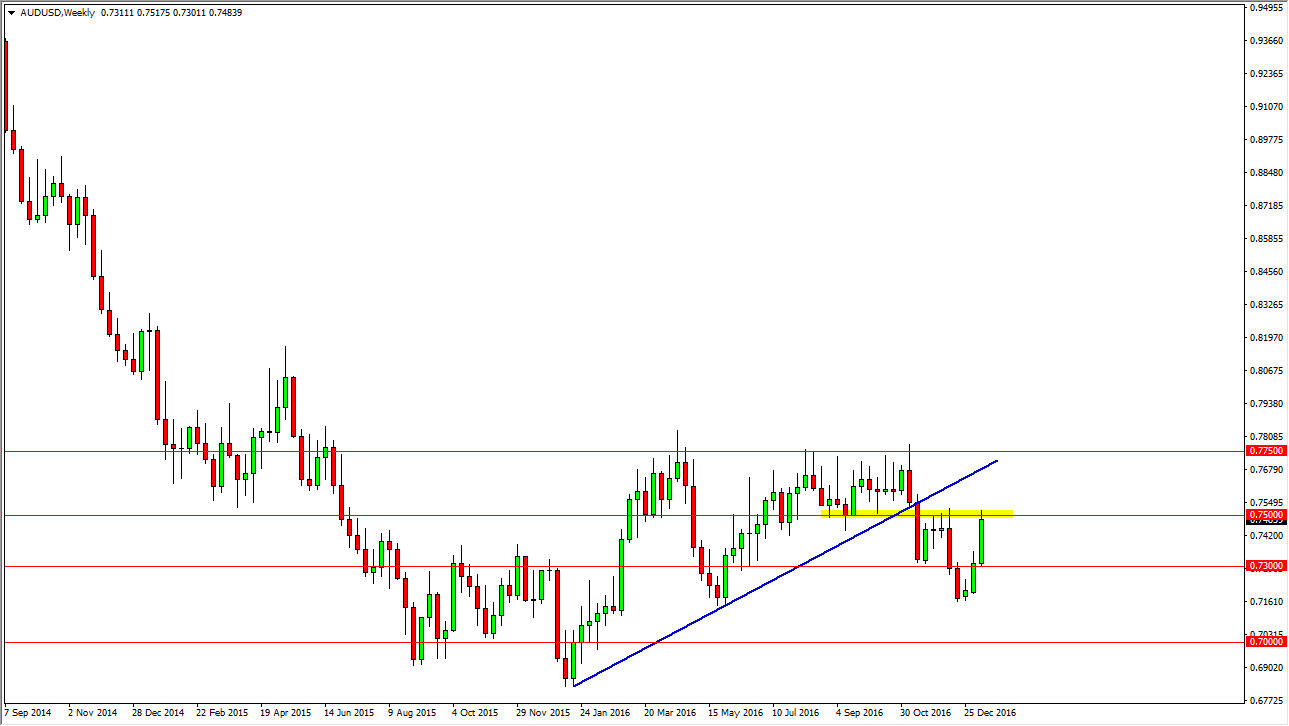Image resolution: width=1289 pixels, height=726 pixels.
Task: Click the tall red candle at far left
Action: (x=7, y=85)
